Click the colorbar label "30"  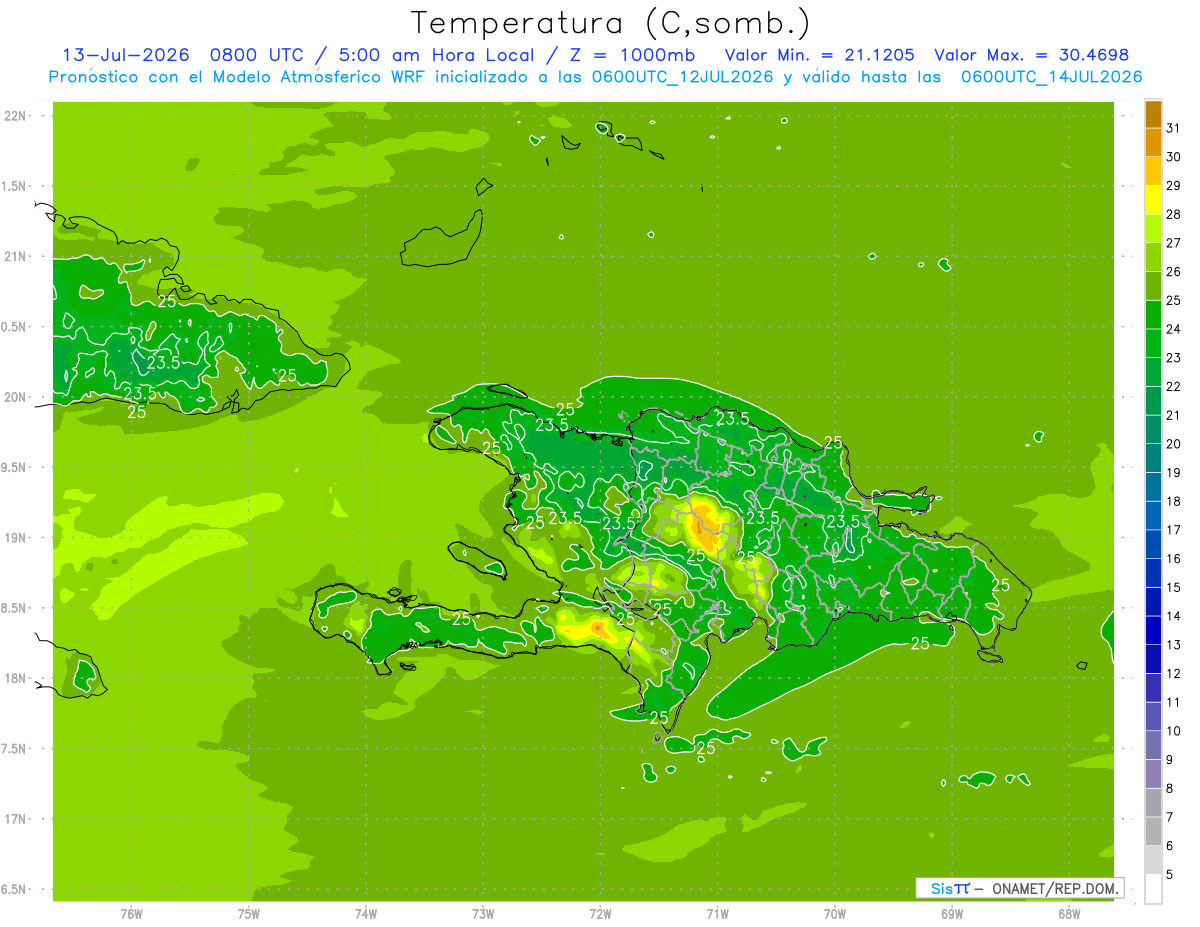click(x=1173, y=157)
